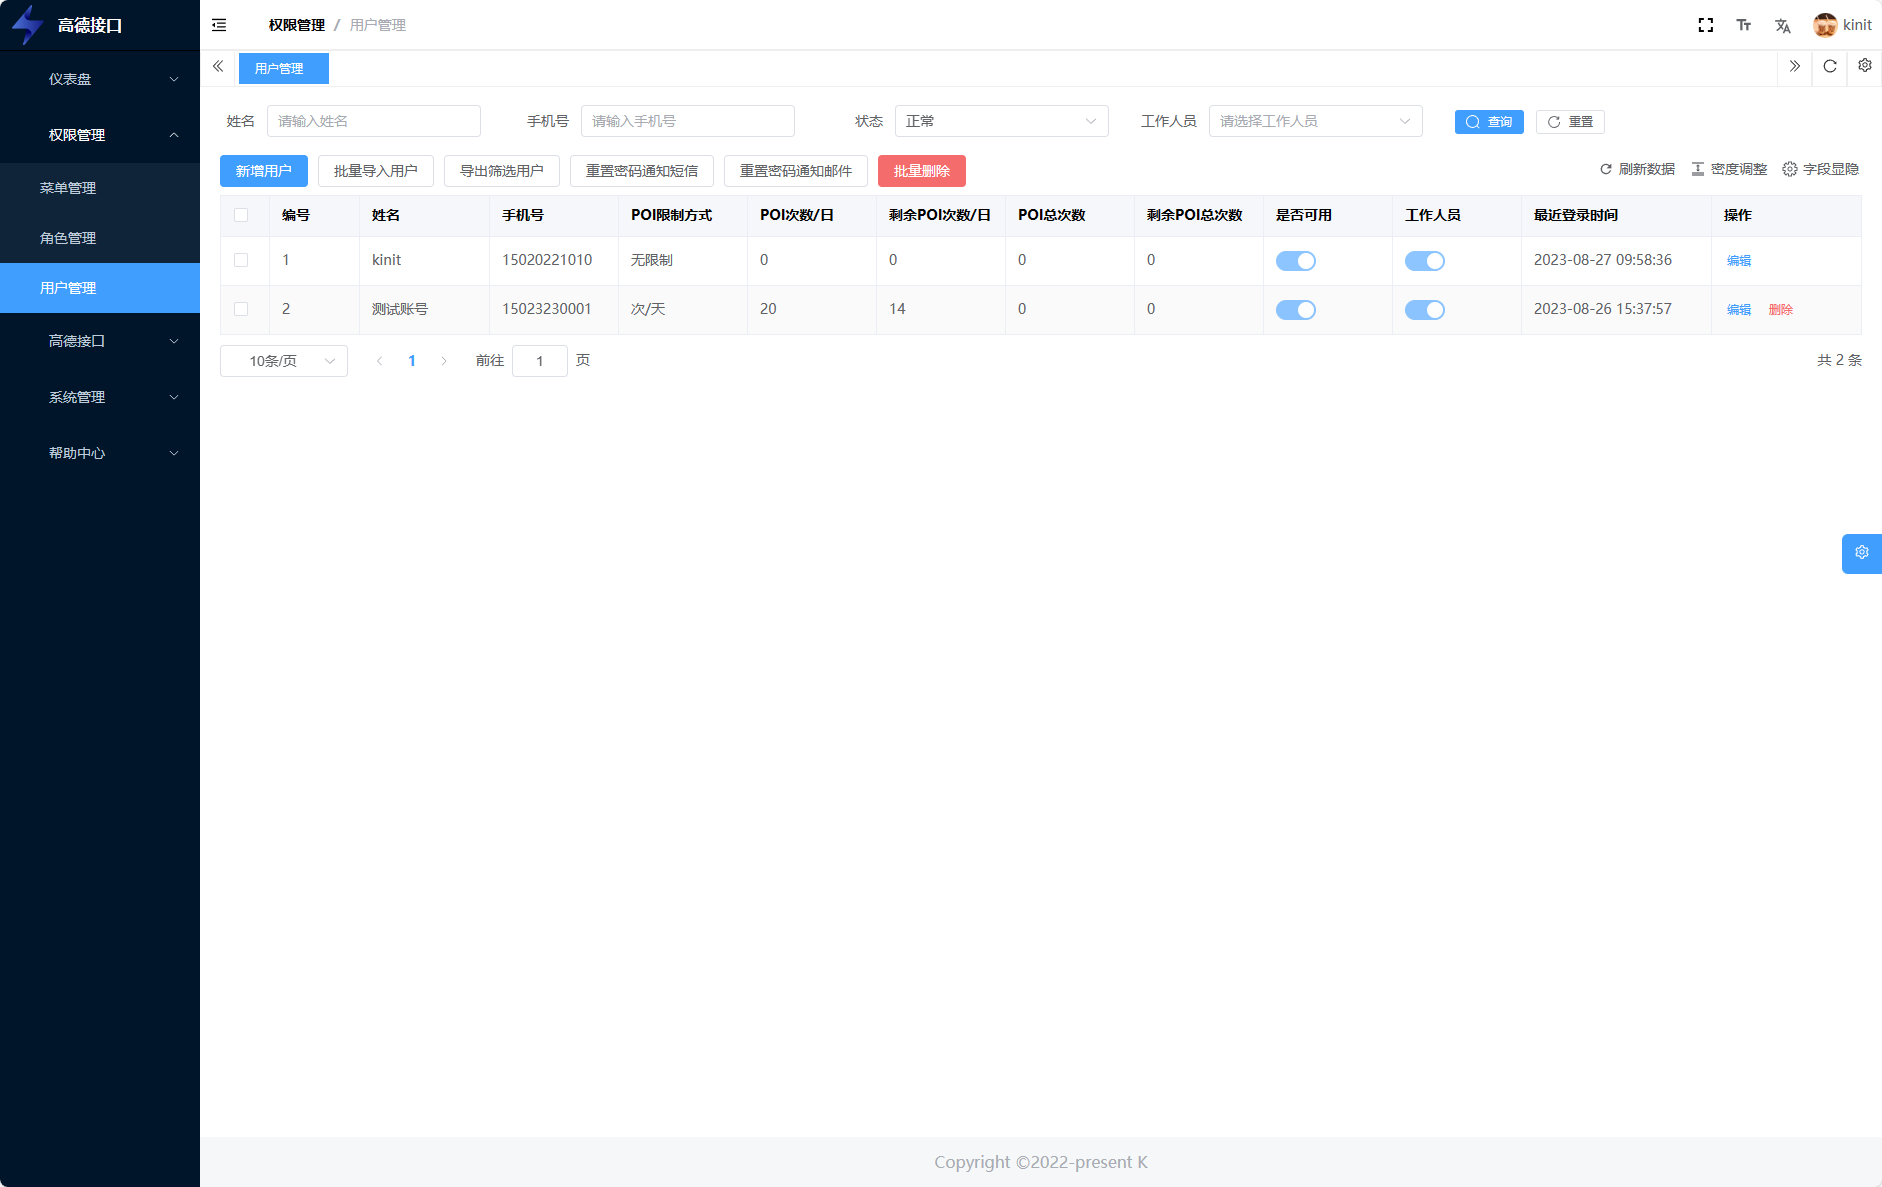Focus the 手机号 phone input field
This screenshot has height=1187, width=1882.
[688, 121]
